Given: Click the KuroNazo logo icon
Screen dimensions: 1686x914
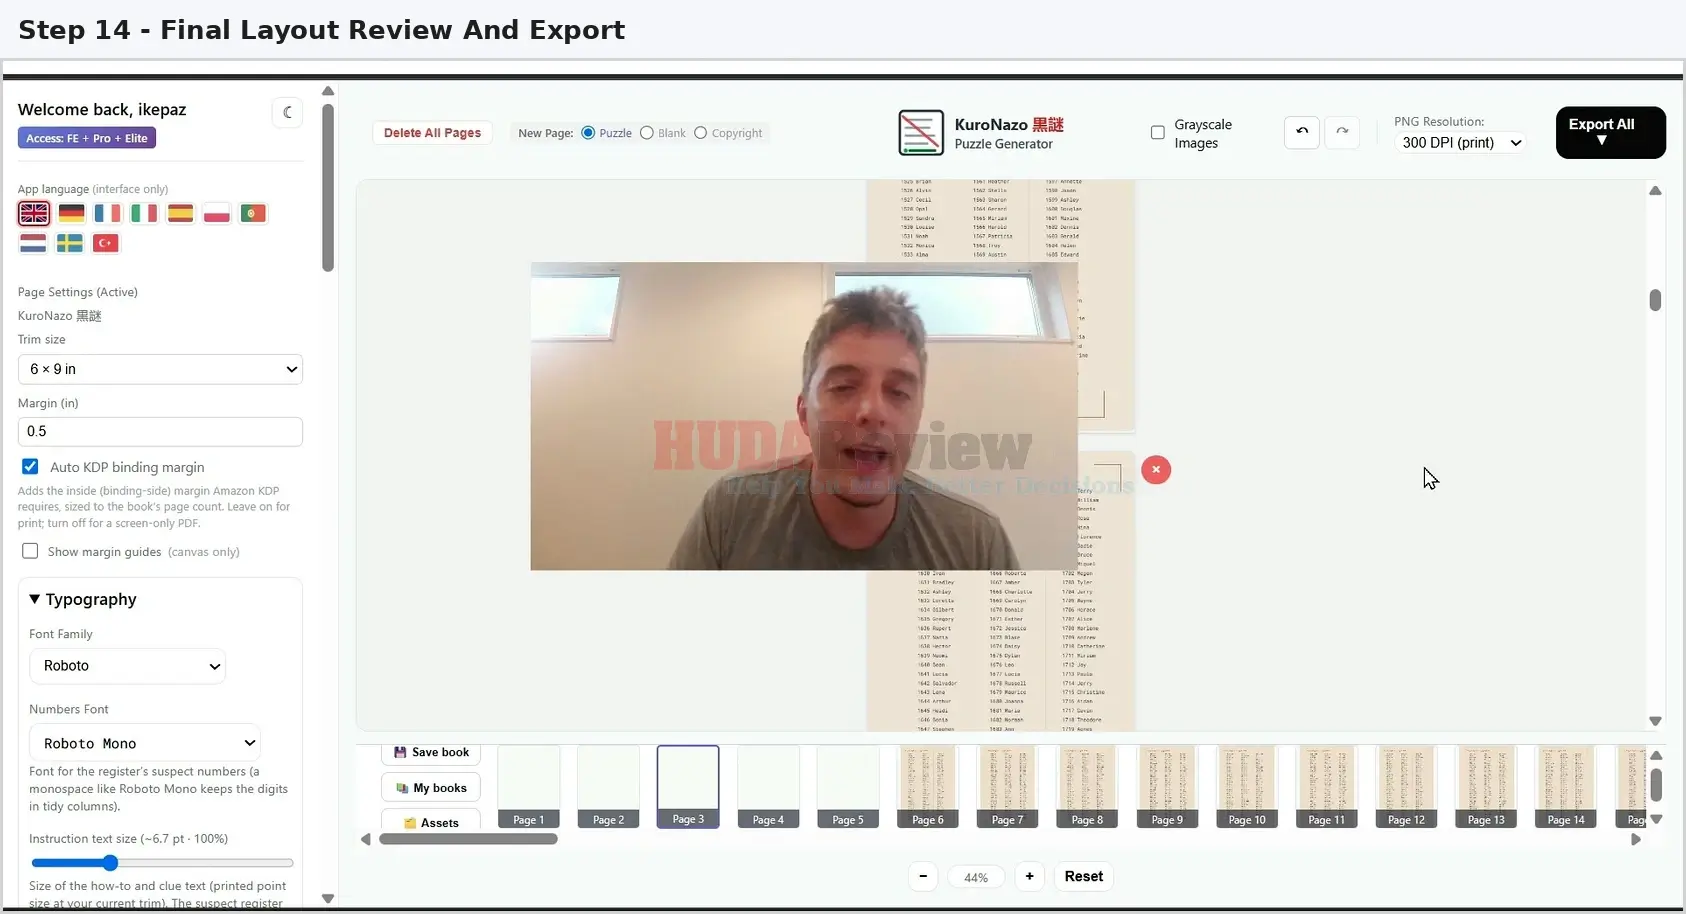Looking at the screenshot, I should pos(920,133).
